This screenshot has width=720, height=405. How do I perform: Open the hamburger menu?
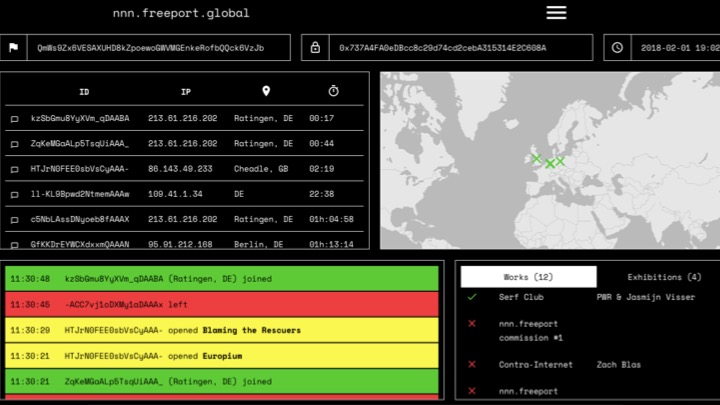(556, 13)
